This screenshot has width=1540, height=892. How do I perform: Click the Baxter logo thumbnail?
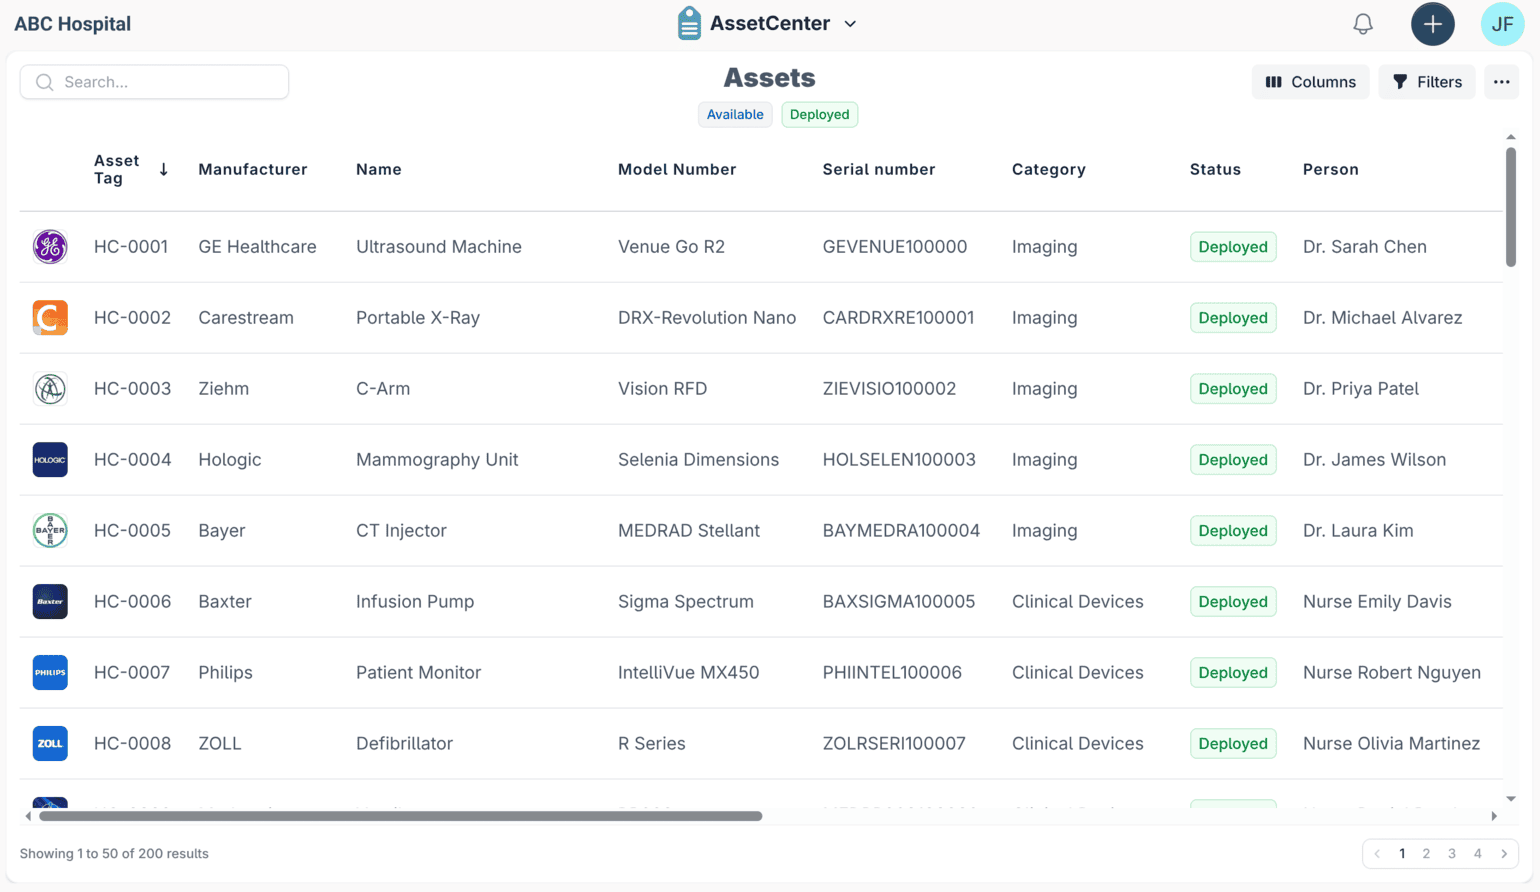click(50, 602)
